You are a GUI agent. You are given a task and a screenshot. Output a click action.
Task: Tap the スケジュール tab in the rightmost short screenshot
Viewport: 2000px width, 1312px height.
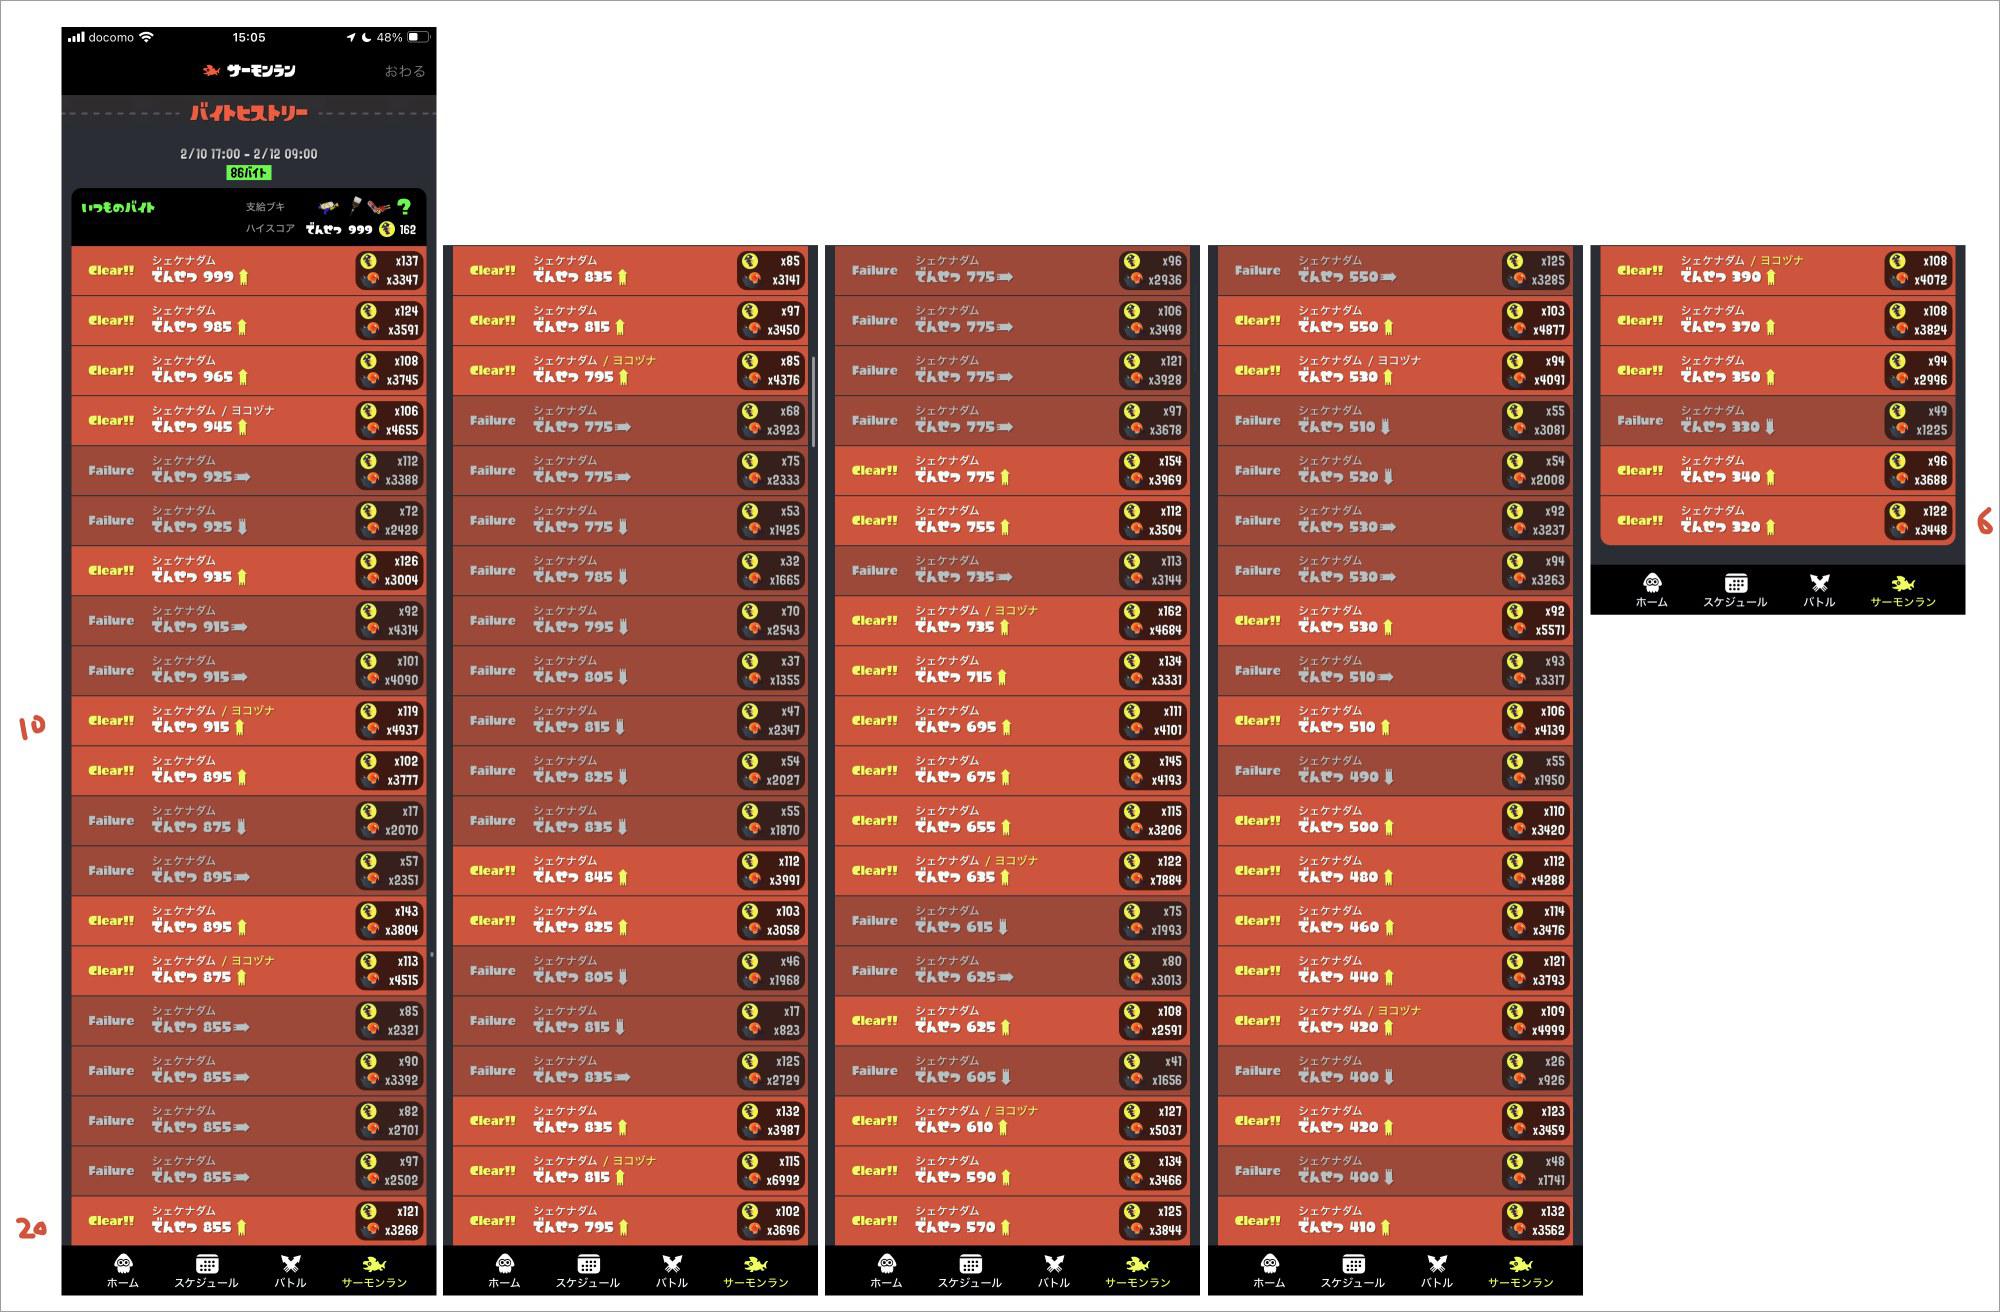pyautogui.click(x=1735, y=590)
